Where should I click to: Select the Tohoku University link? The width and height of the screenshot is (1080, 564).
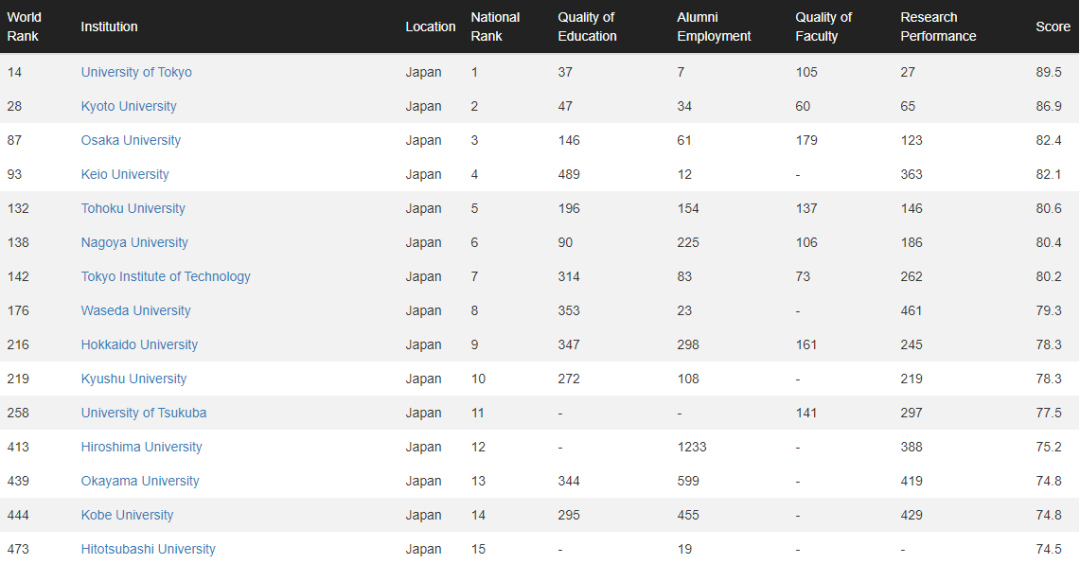[x=133, y=208]
